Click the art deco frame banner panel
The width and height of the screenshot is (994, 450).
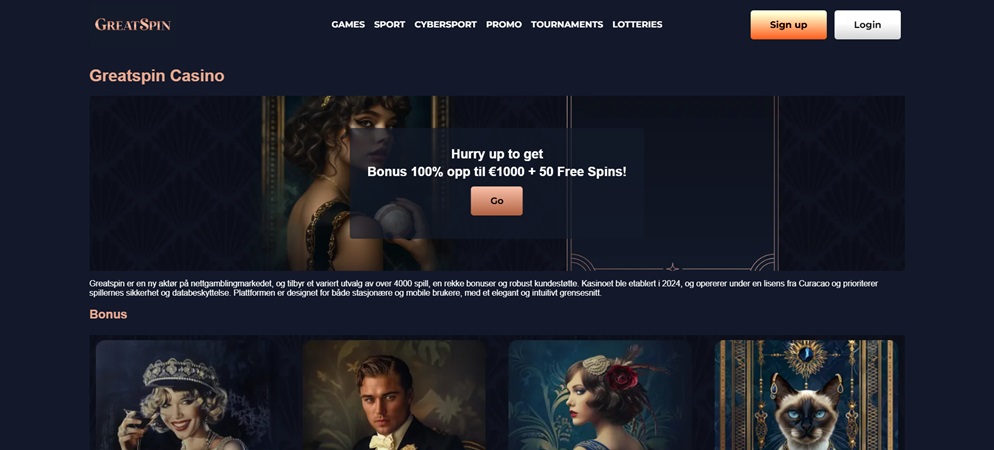672,183
